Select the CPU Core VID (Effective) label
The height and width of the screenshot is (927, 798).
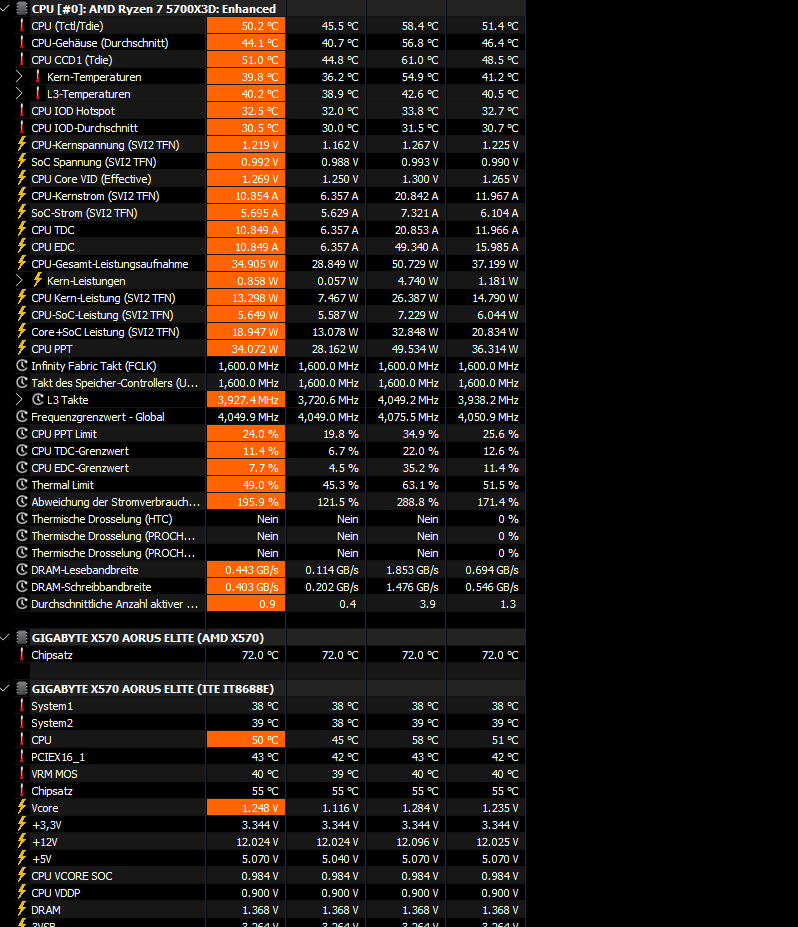(x=91, y=179)
